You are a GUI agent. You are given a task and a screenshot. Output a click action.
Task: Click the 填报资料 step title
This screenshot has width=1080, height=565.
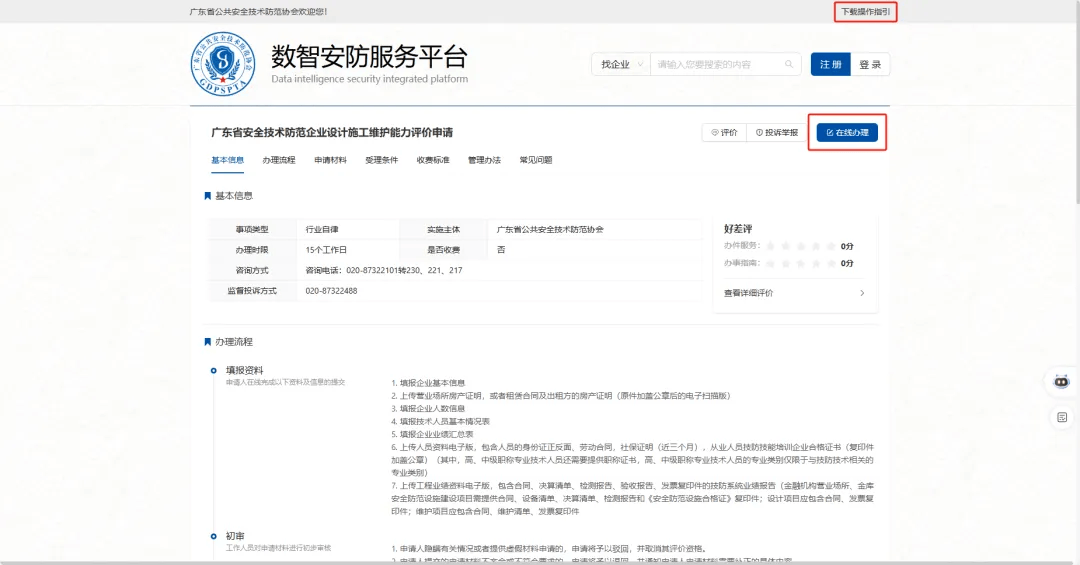(x=245, y=370)
